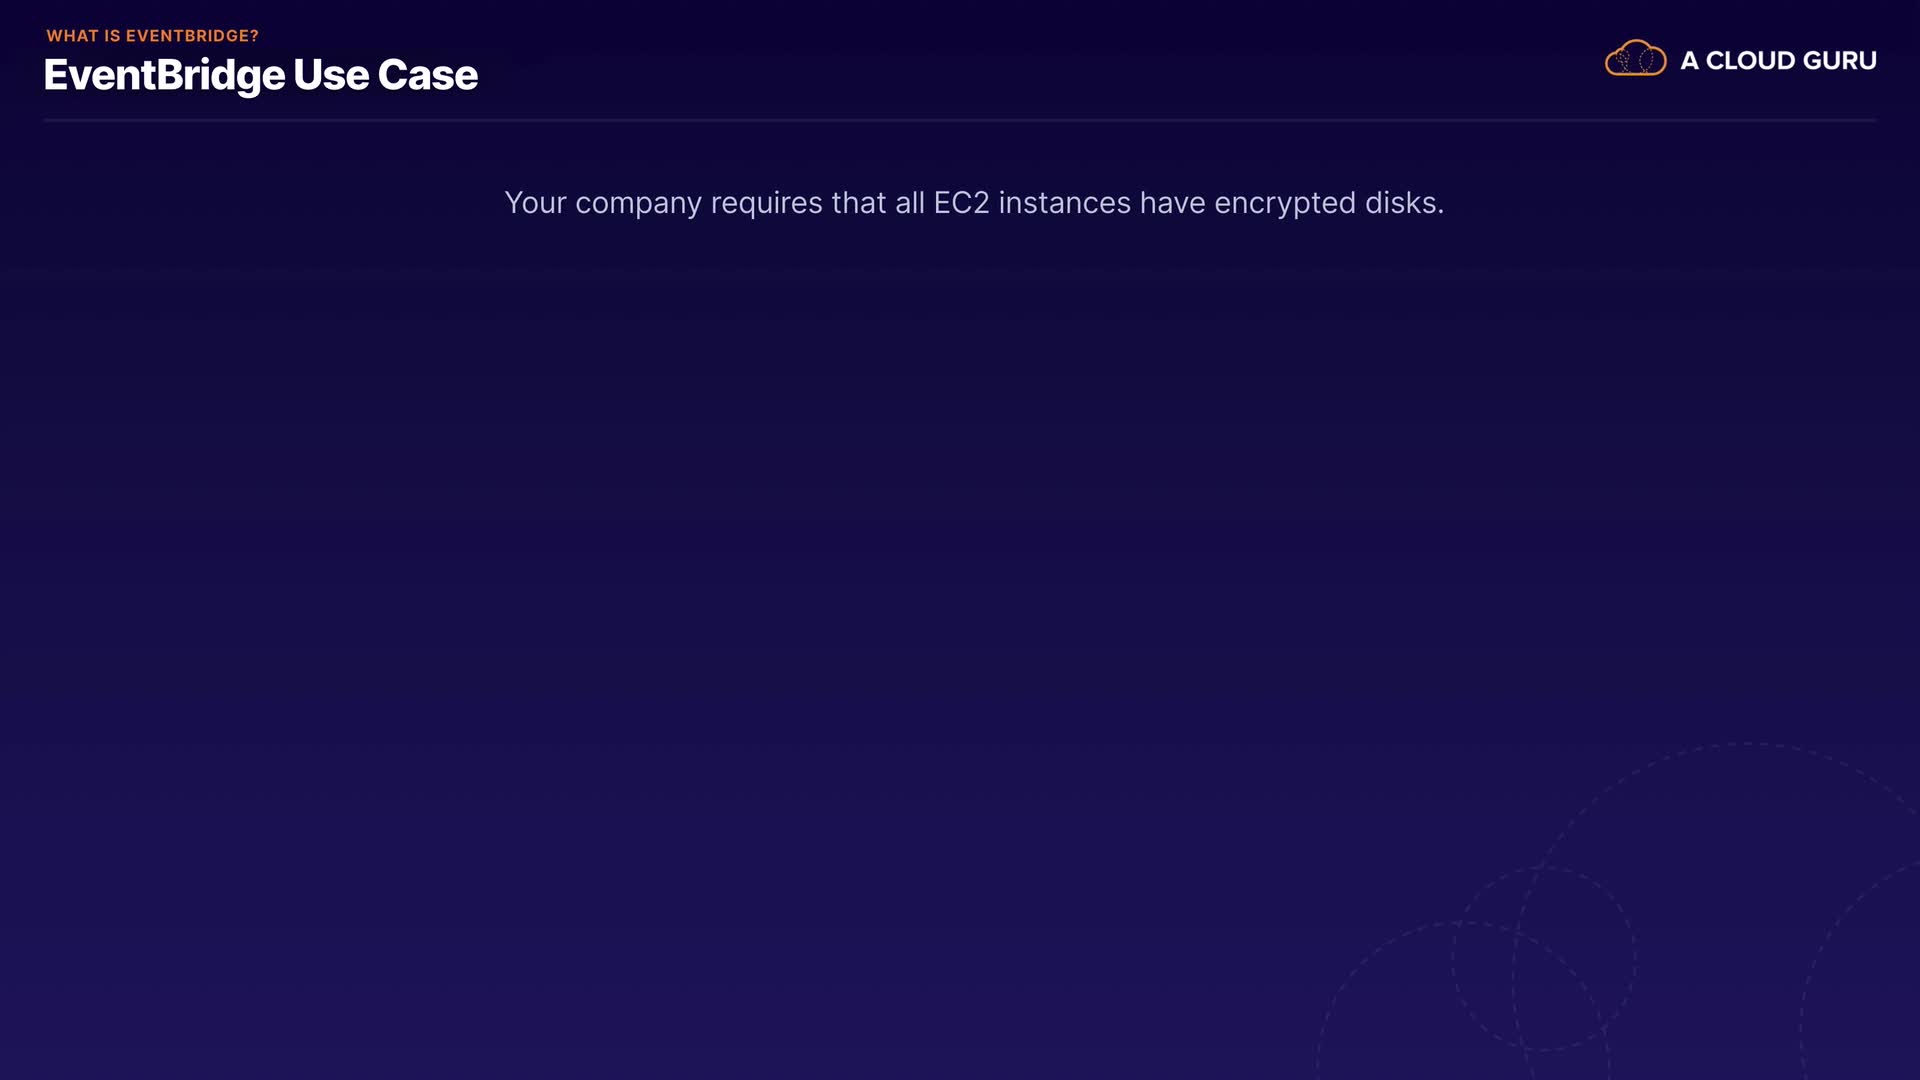This screenshot has width=1920, height=1080.
Task: Click the word "EC2" in the sentence
Action: coord(960,203)
